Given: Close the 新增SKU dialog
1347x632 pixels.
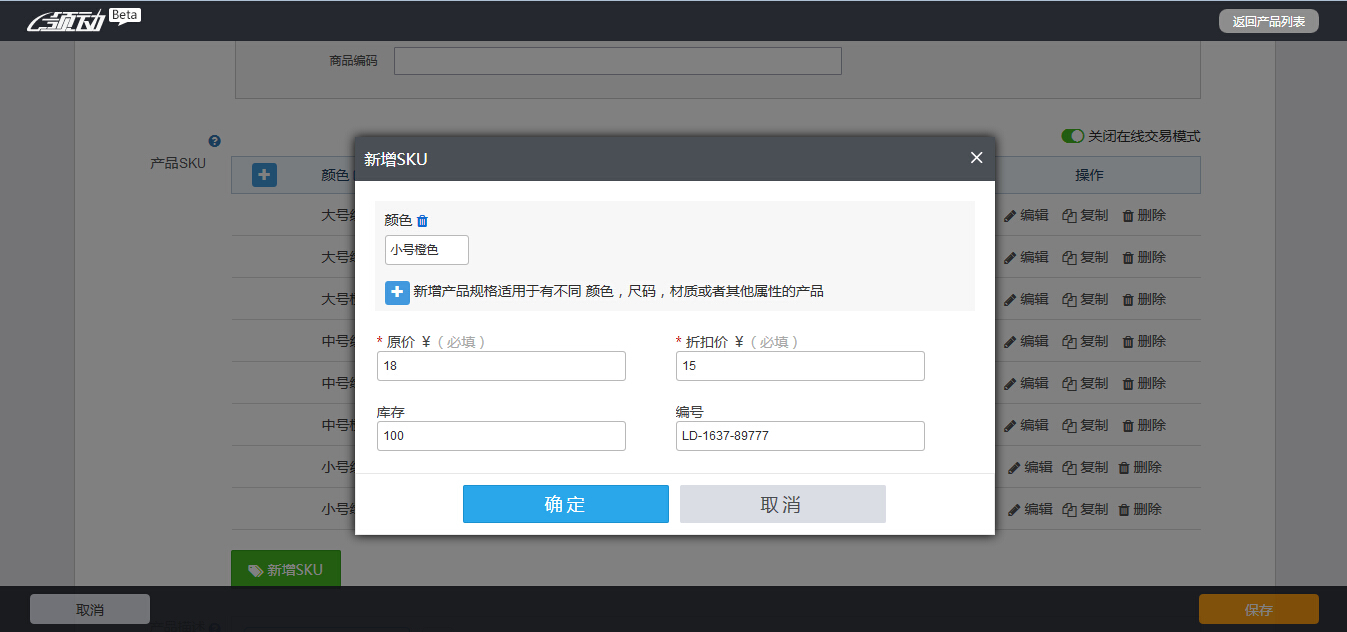Looking at the screenshot, I should pyautogui.click(x=975, y=157).
